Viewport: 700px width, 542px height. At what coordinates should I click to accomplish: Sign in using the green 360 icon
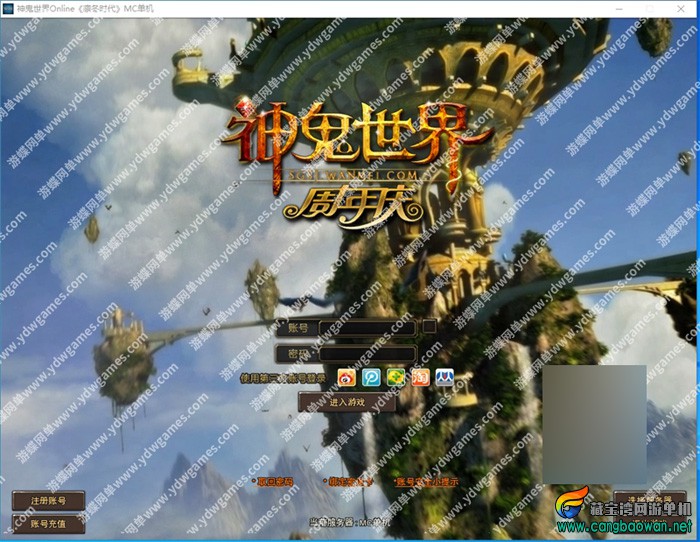[x=396, y=378]
